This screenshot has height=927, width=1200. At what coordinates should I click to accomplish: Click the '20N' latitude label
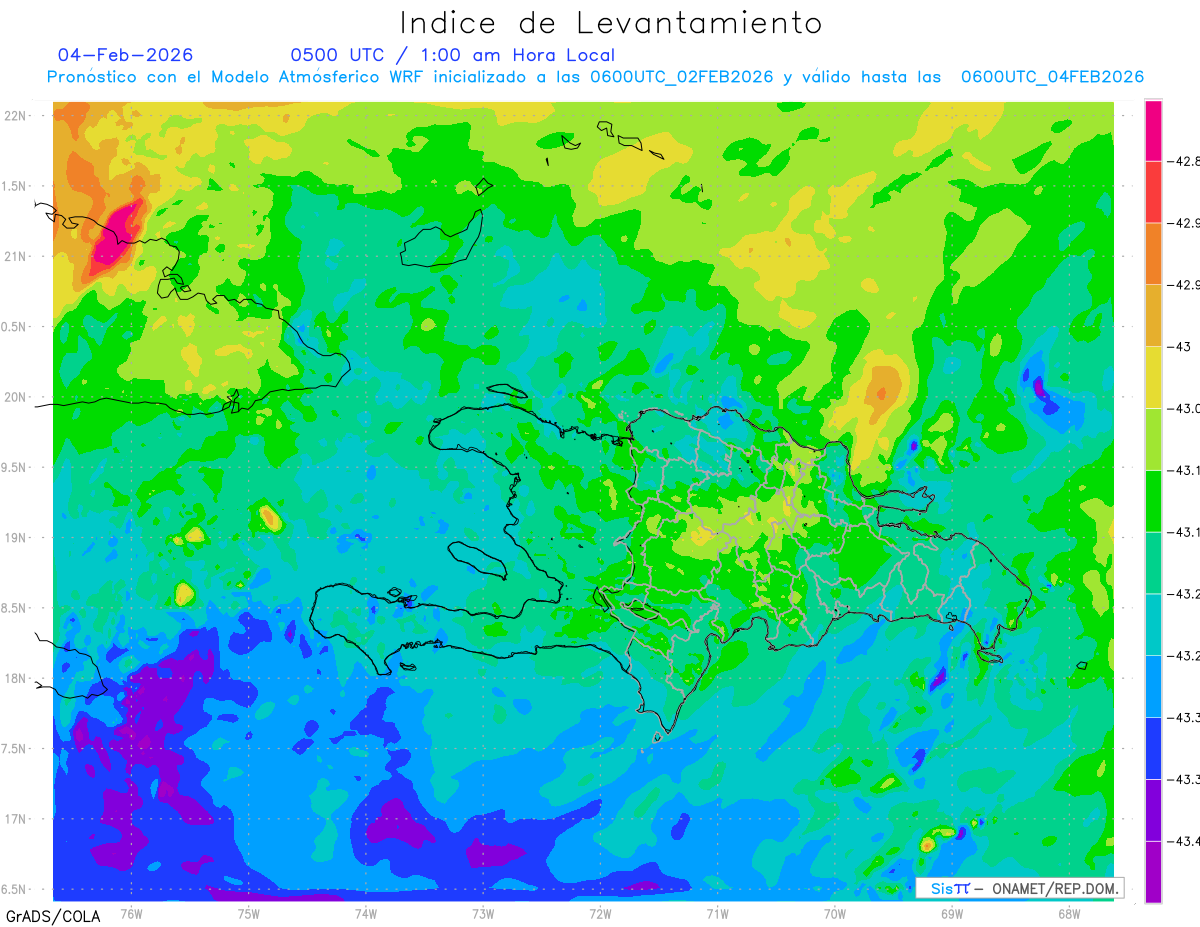click(14, 397)
